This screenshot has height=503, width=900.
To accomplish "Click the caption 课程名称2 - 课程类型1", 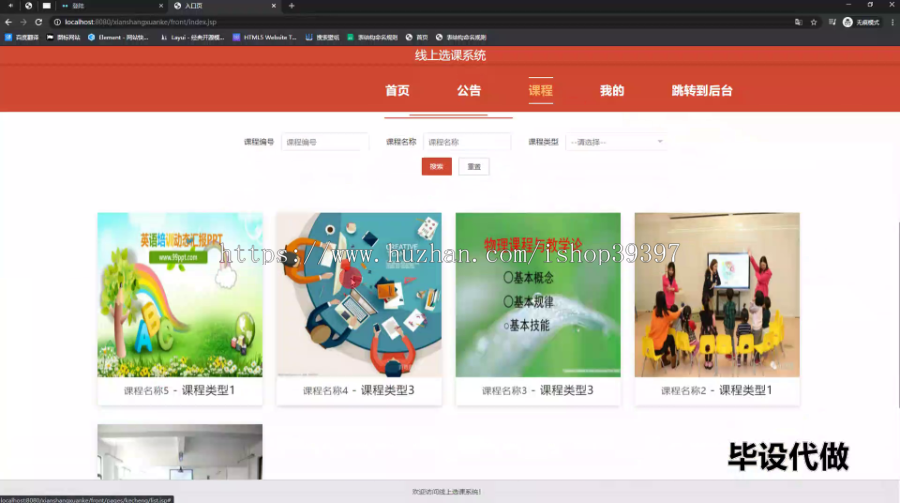I will (x=717, y=390).
